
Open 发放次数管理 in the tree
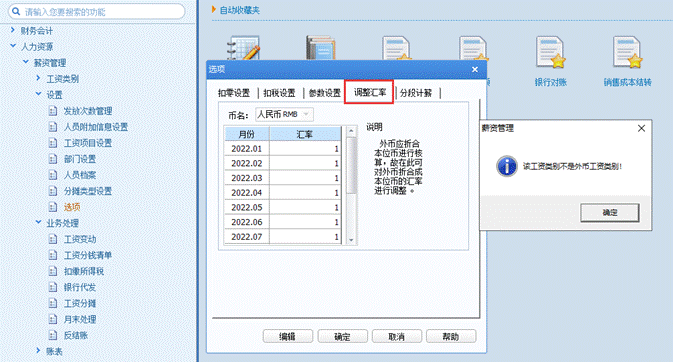(88, 111)
